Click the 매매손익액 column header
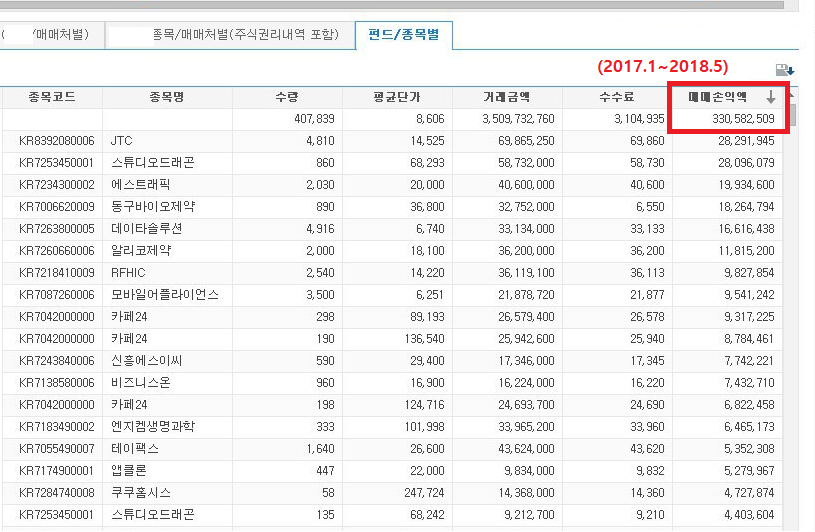Screen dimensions: 815x532 tap(718, 97)
